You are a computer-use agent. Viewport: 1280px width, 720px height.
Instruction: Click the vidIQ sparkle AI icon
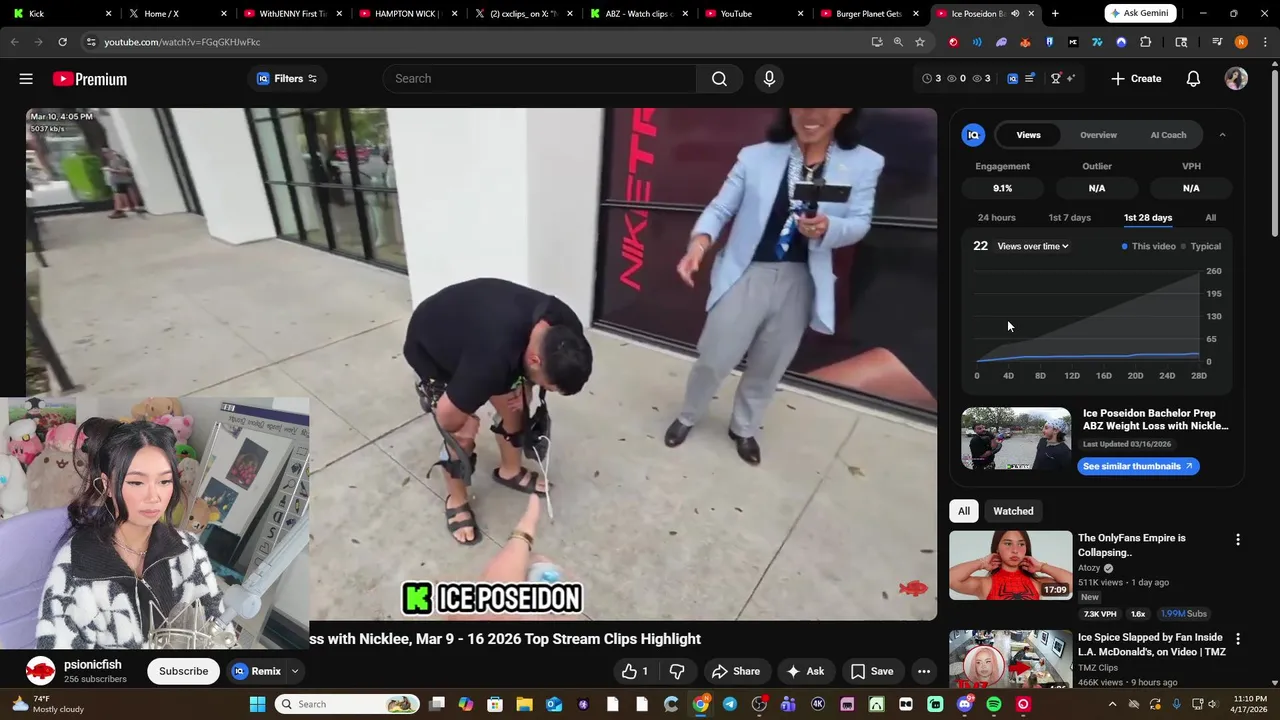1071,78
